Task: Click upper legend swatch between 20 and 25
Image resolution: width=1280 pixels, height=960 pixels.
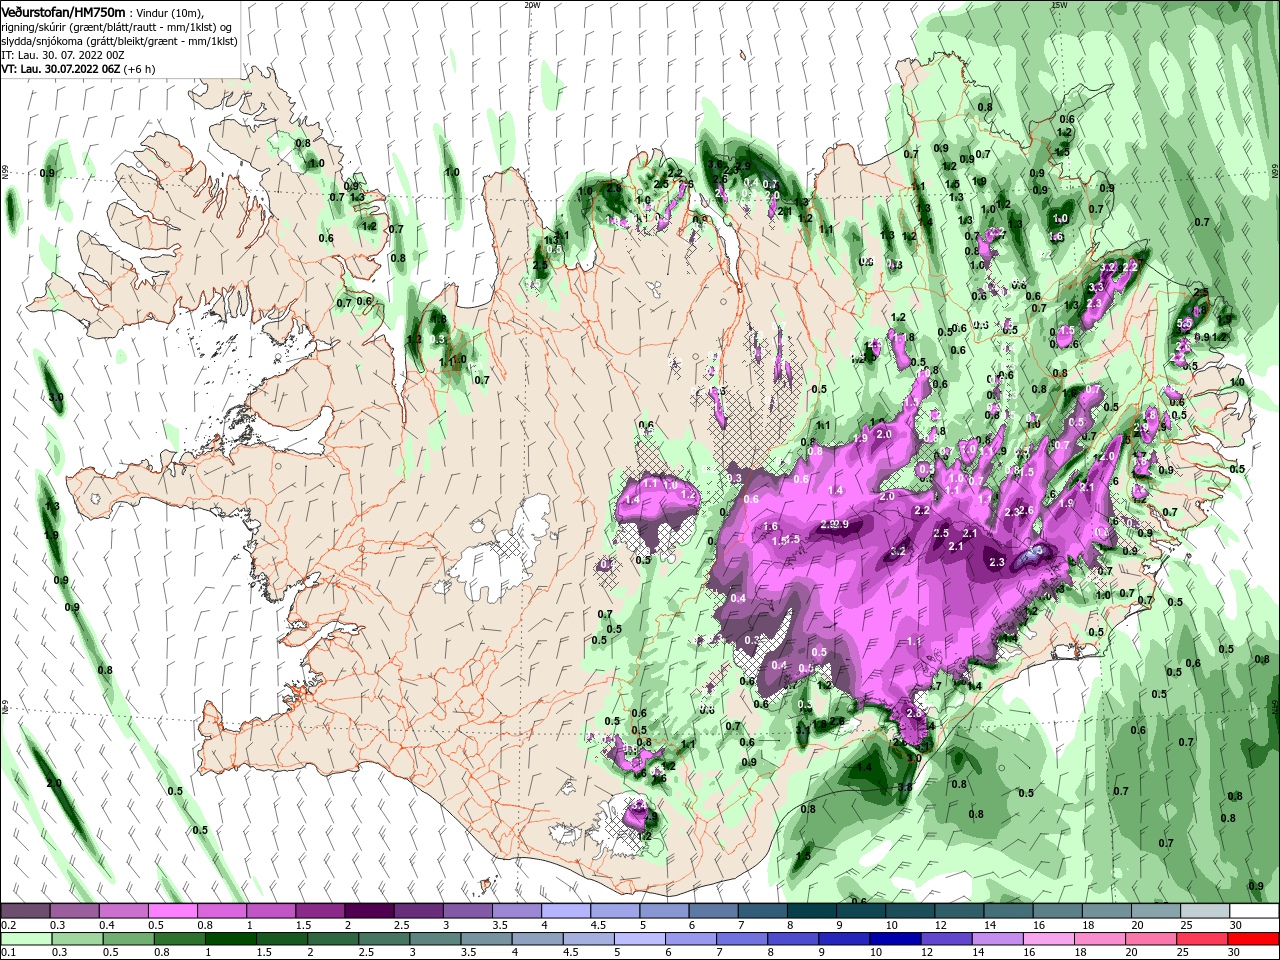Action: (x=1156, y=911)
